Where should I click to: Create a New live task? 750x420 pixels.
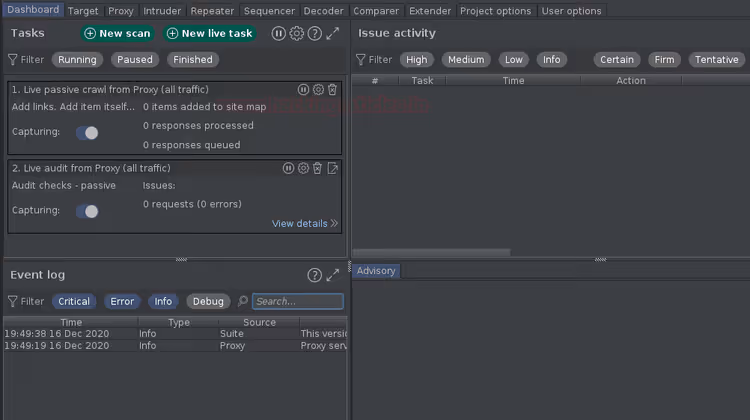[210, 33]
